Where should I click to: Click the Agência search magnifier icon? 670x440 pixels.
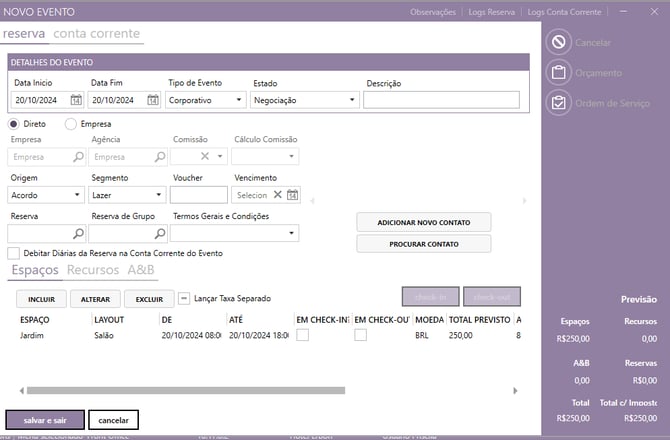coord(159,157)
